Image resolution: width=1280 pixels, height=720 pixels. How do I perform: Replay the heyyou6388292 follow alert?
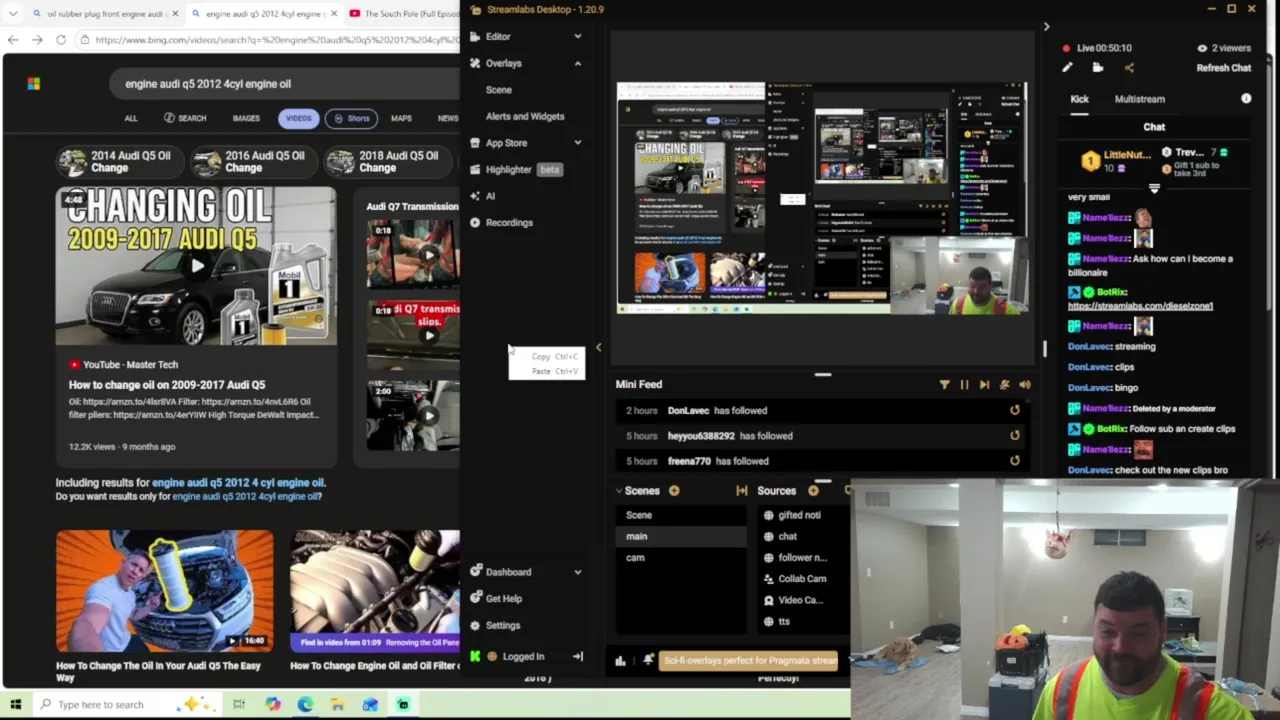pos(1015,436)
